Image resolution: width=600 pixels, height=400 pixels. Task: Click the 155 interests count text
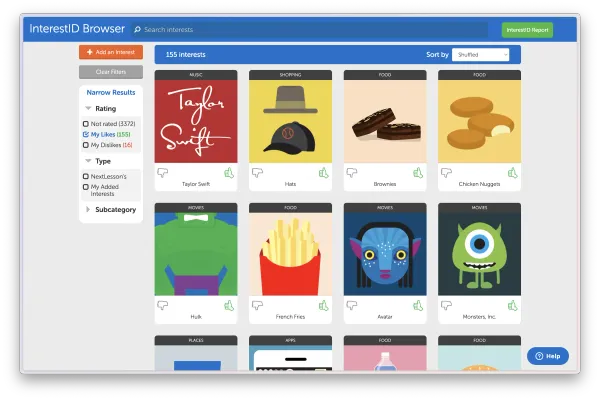point(186,55)
